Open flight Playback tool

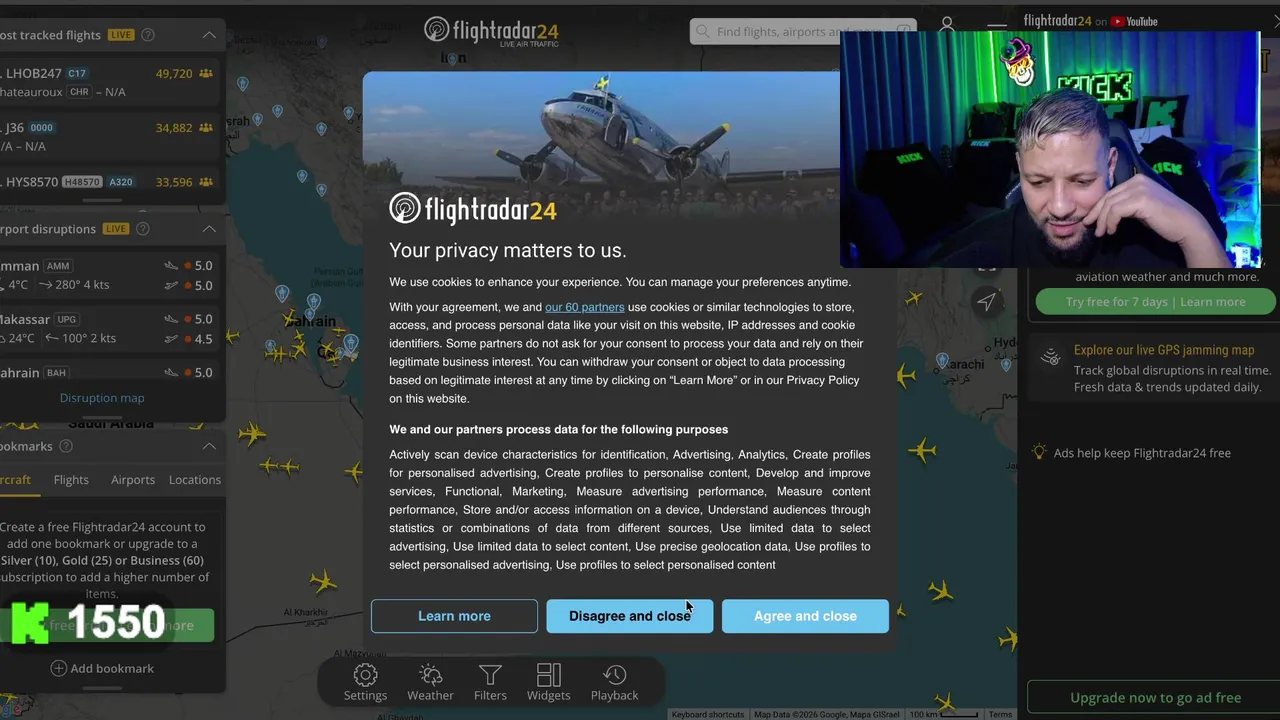click(x=614, y=683)
